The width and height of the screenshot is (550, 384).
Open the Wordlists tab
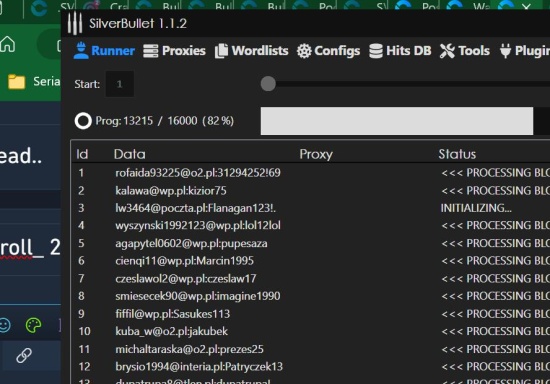251,51
